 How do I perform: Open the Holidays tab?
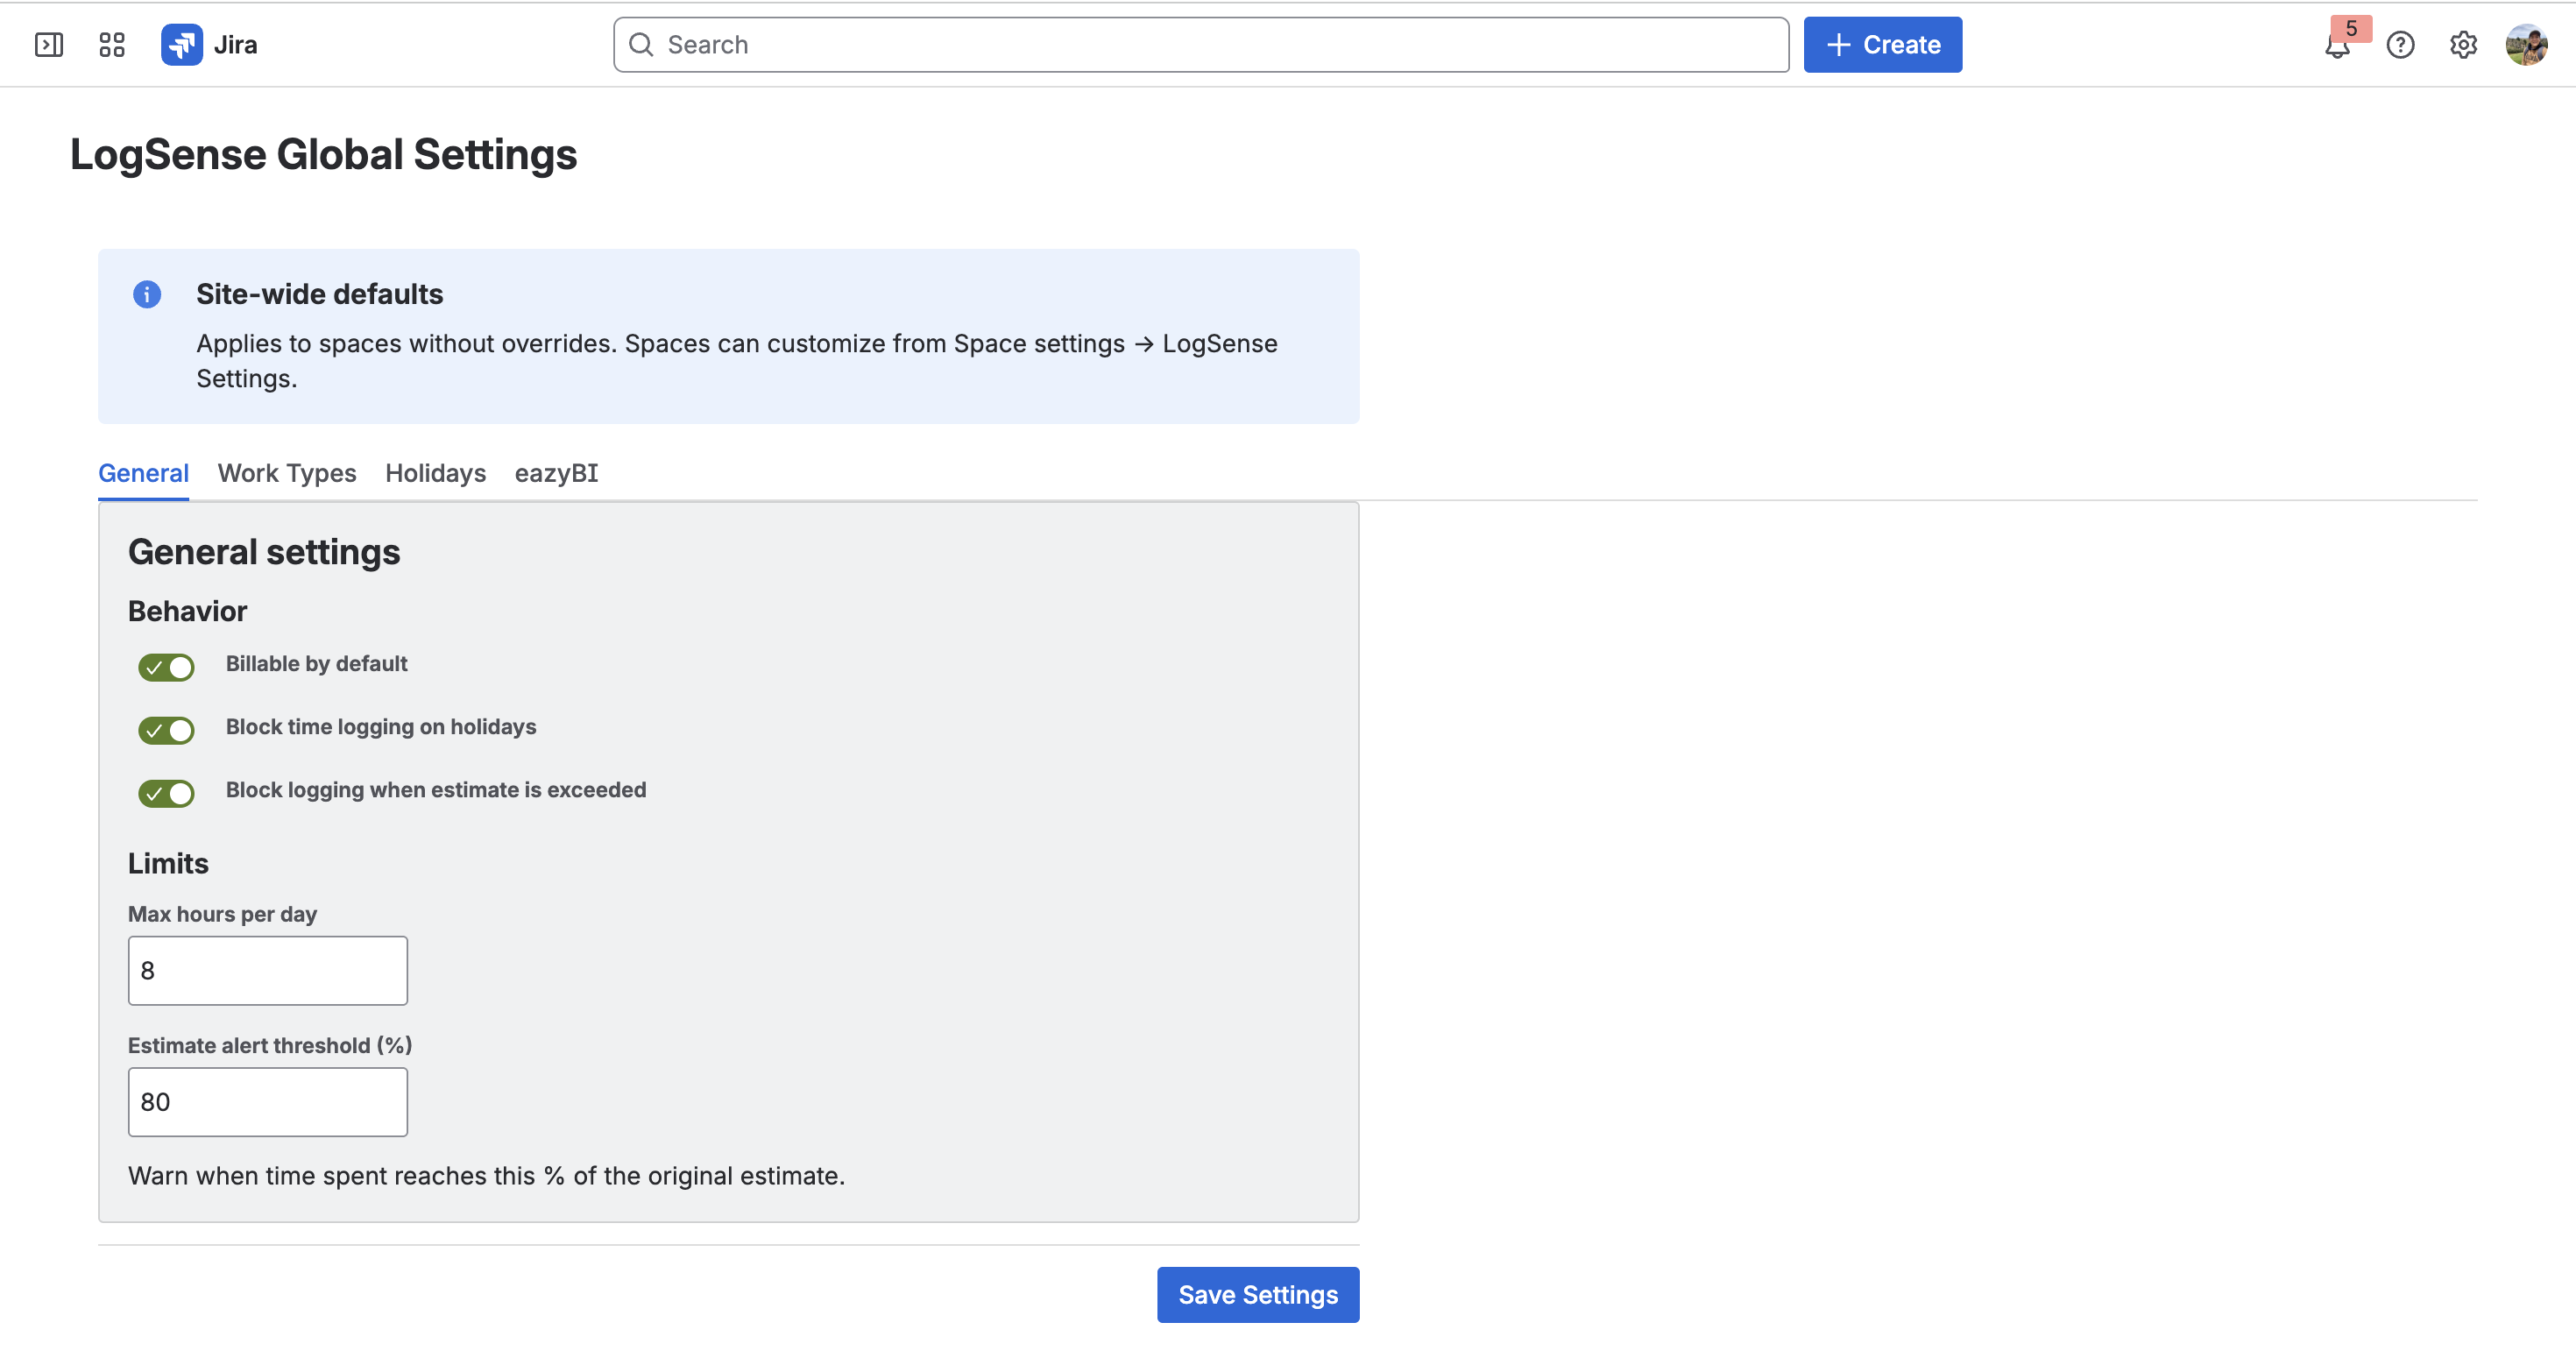point(435,473)
